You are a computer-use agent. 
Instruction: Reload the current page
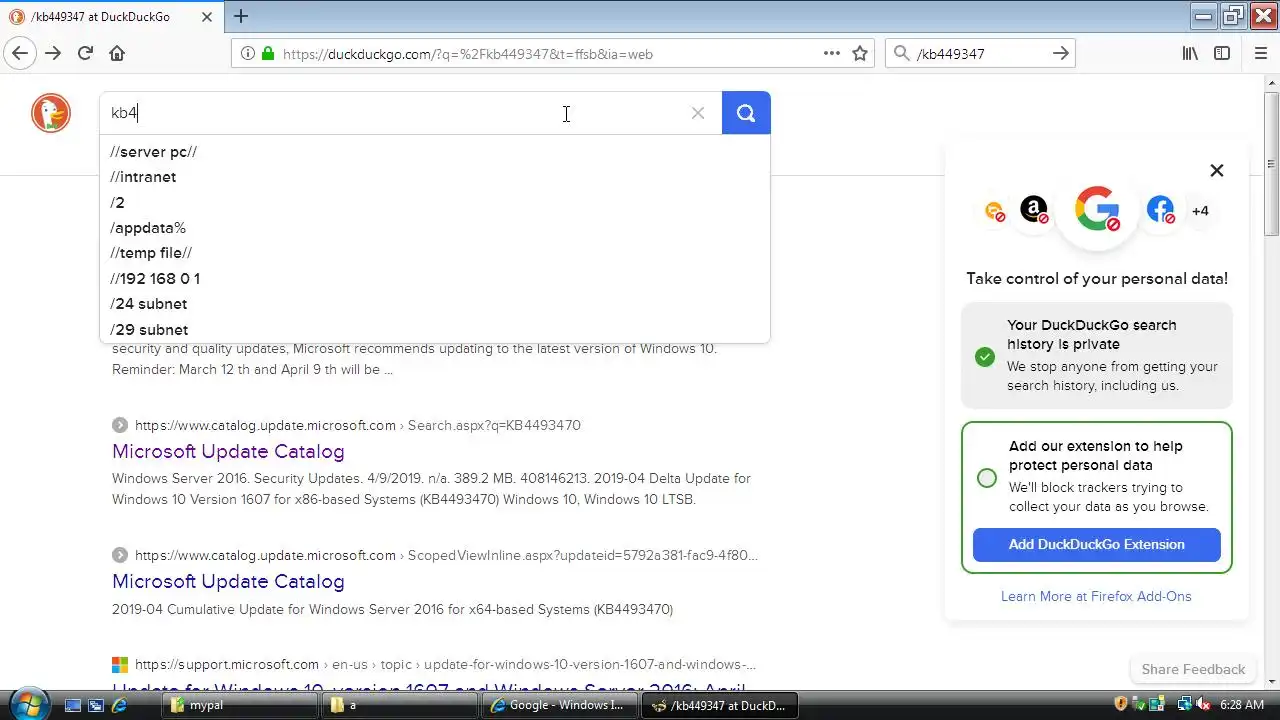pos(85,54)
